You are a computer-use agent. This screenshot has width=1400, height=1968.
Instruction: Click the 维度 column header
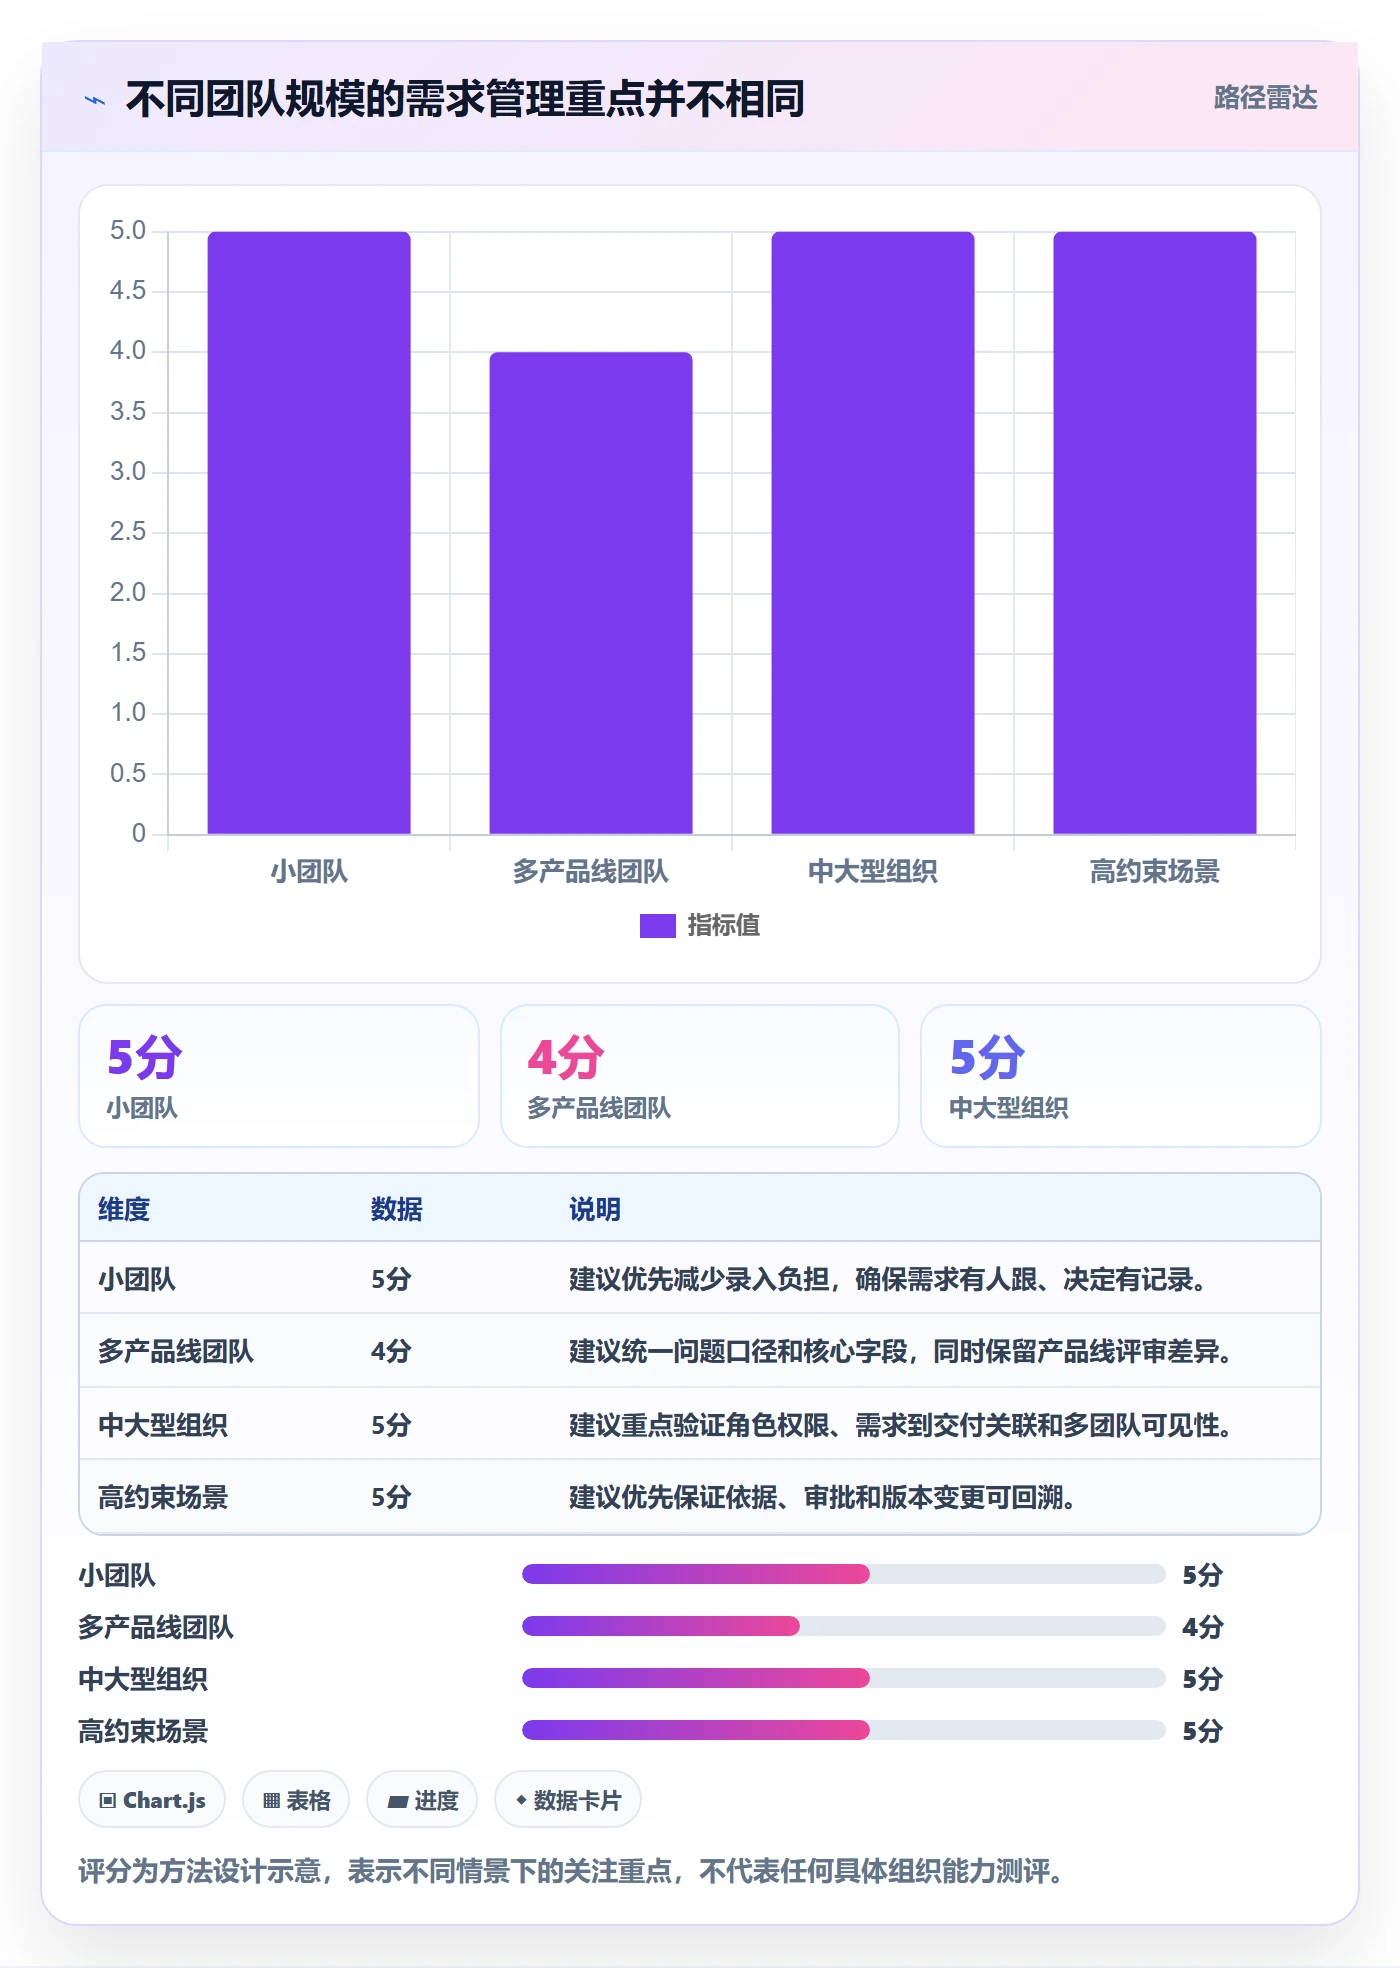(124, 1209)
